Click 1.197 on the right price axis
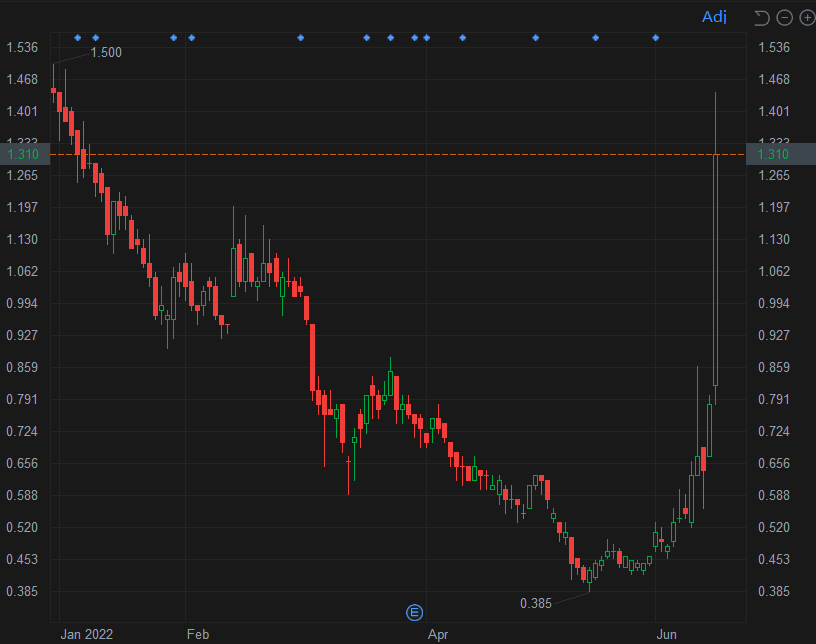 pos(774,207)
